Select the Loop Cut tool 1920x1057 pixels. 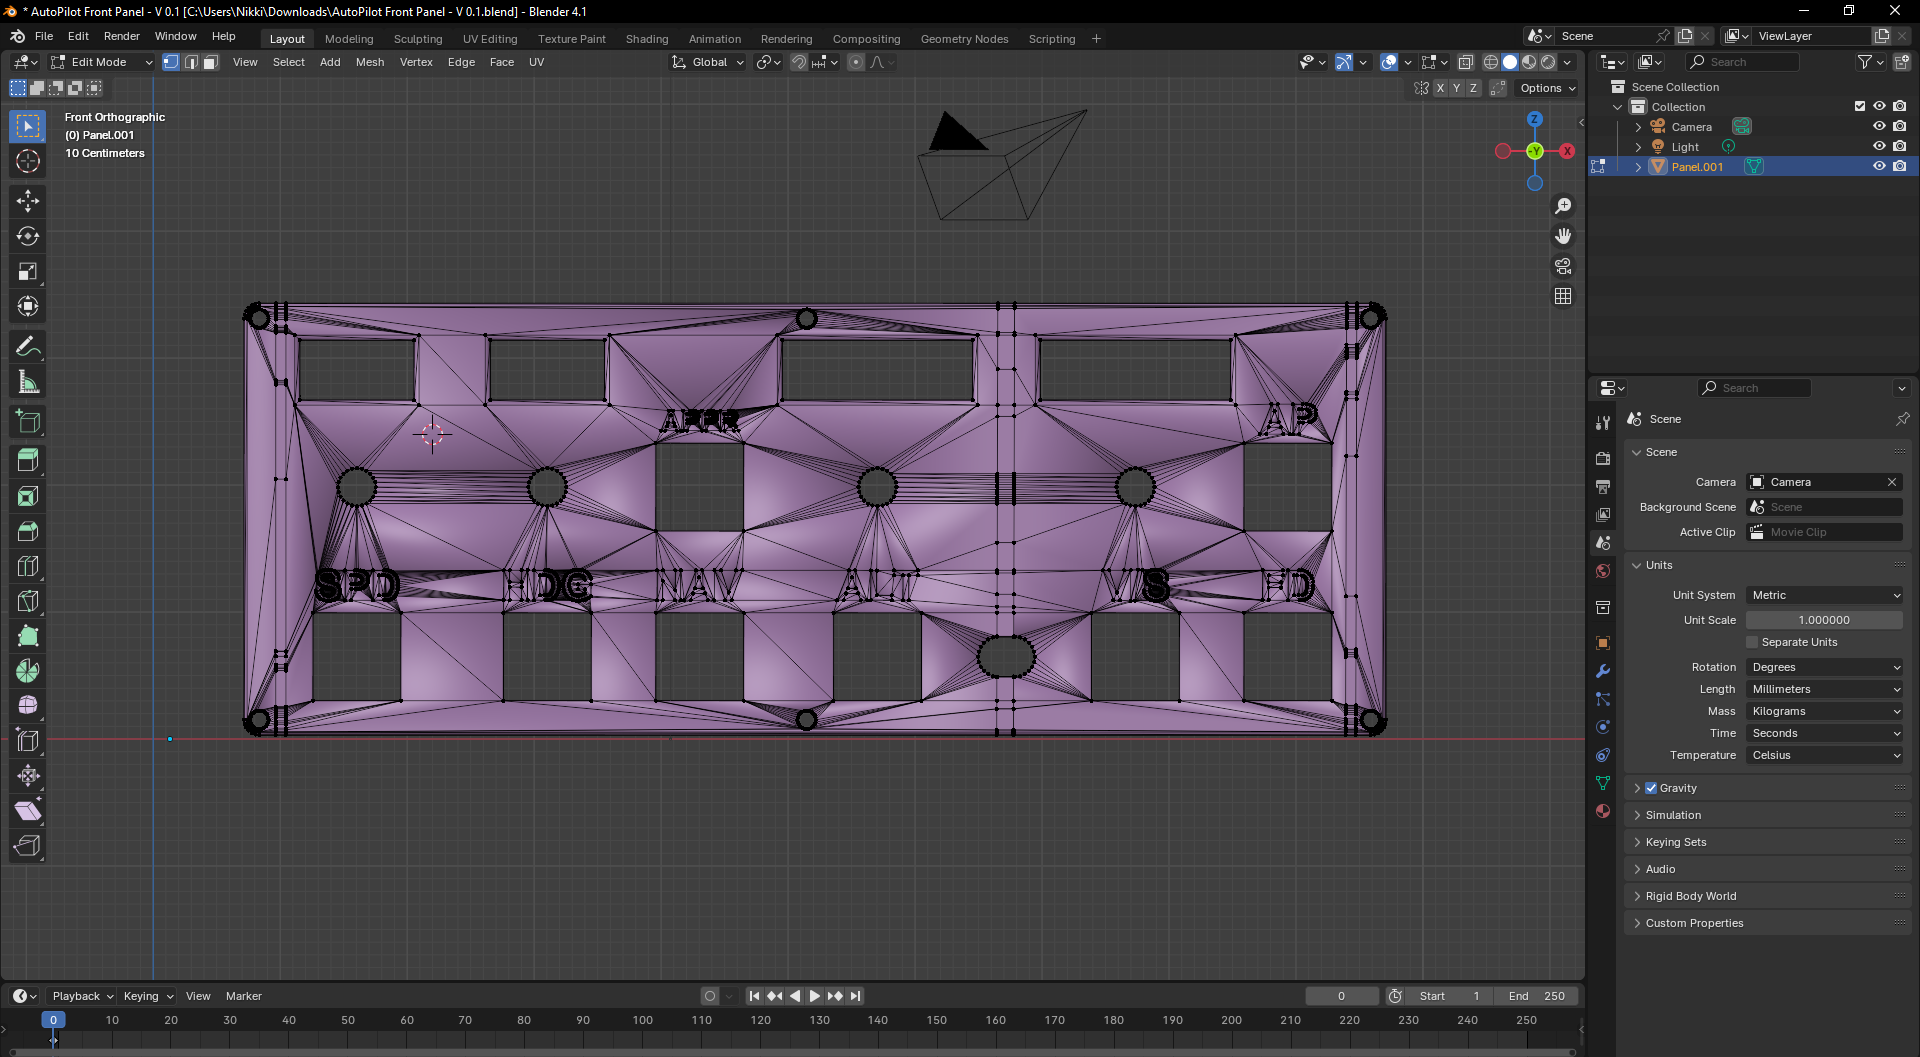28,566
